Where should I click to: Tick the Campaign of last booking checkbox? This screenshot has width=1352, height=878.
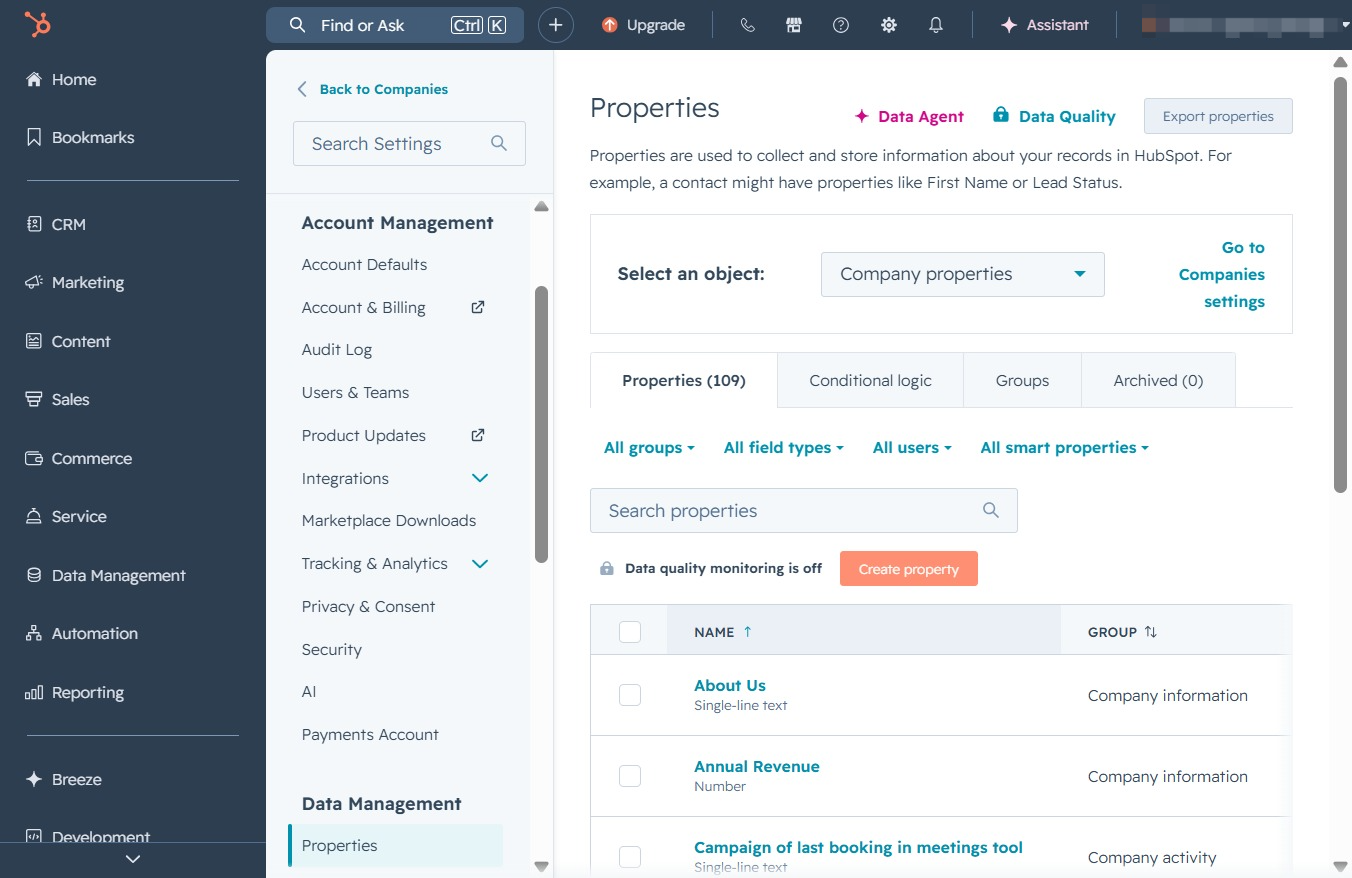[630, 857]
